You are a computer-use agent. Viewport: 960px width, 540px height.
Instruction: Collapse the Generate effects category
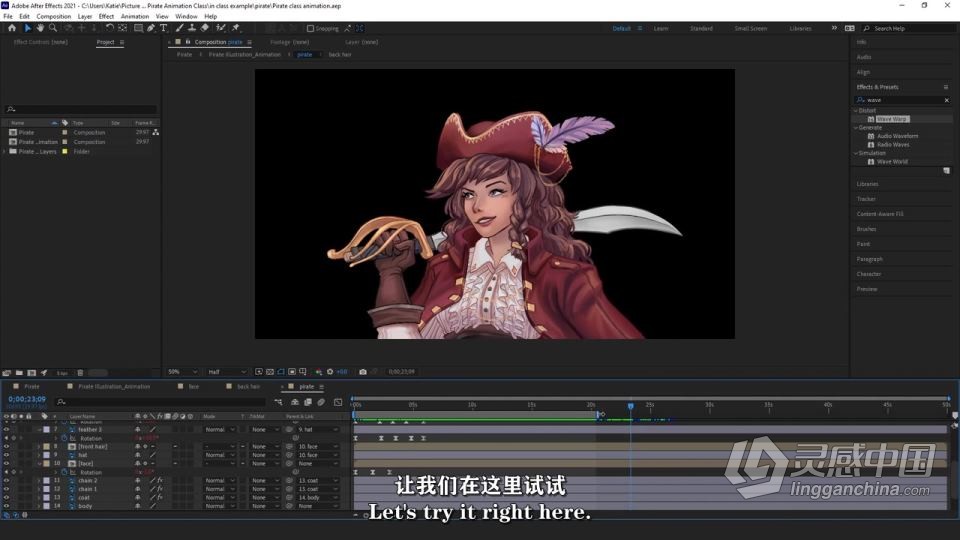click(x=856, y=128)
